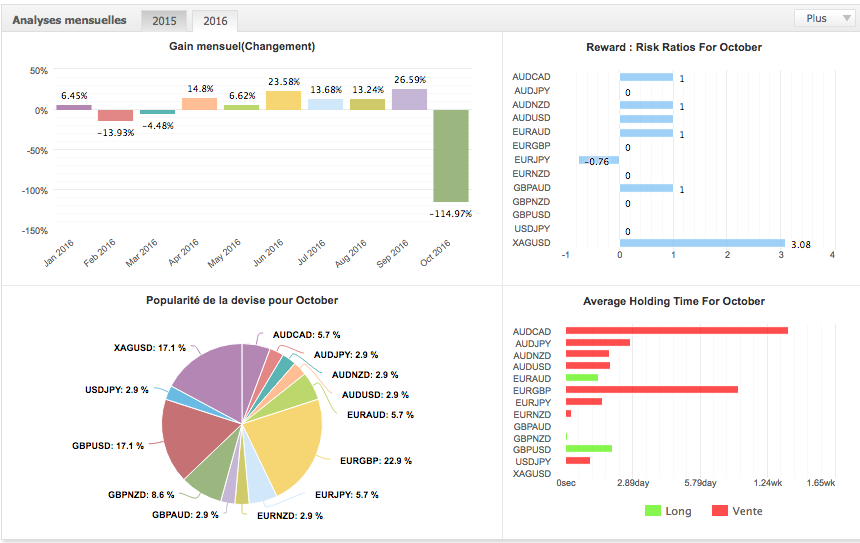Click the Jun 2016 23.58% bar
Viewport: 860px width, 543px height.
284,100
